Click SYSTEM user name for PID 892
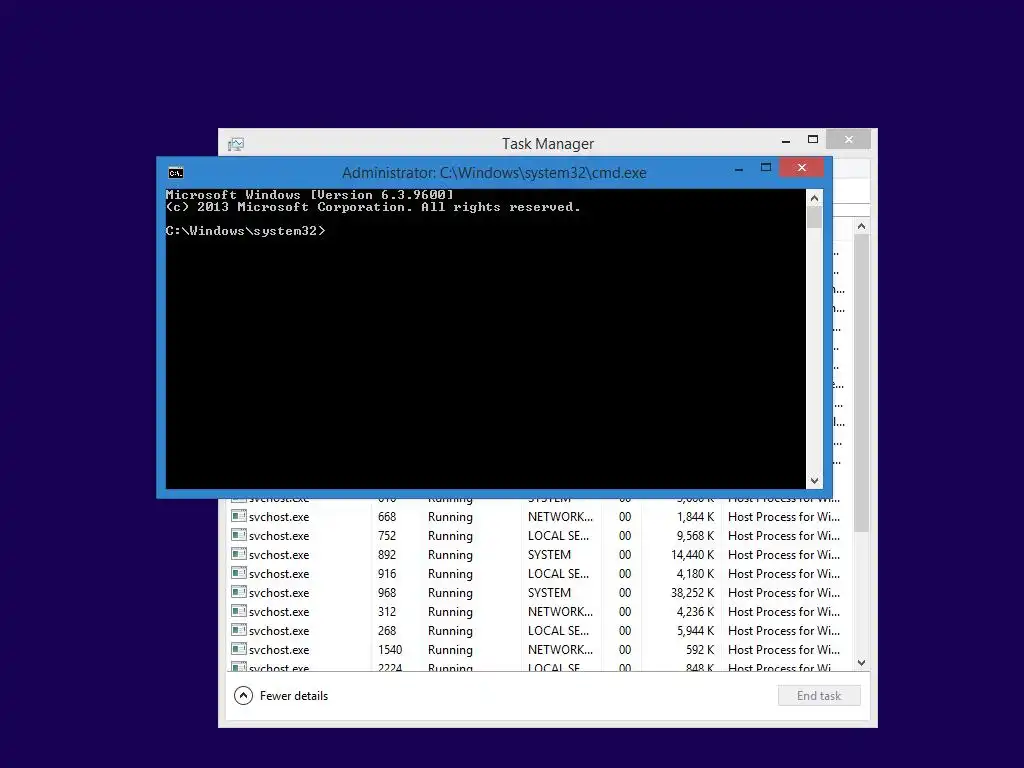1024x768 pixels. [549, 554]
